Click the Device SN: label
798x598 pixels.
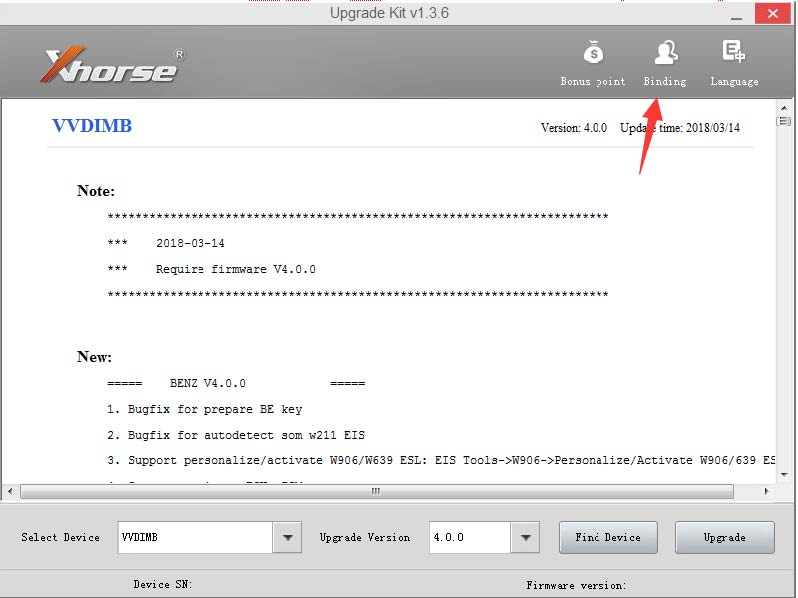coord(163,584)
